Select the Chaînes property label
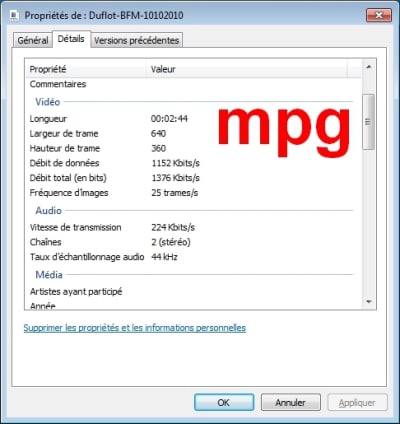This screenshot has height=424, width=400. point(46,242)
